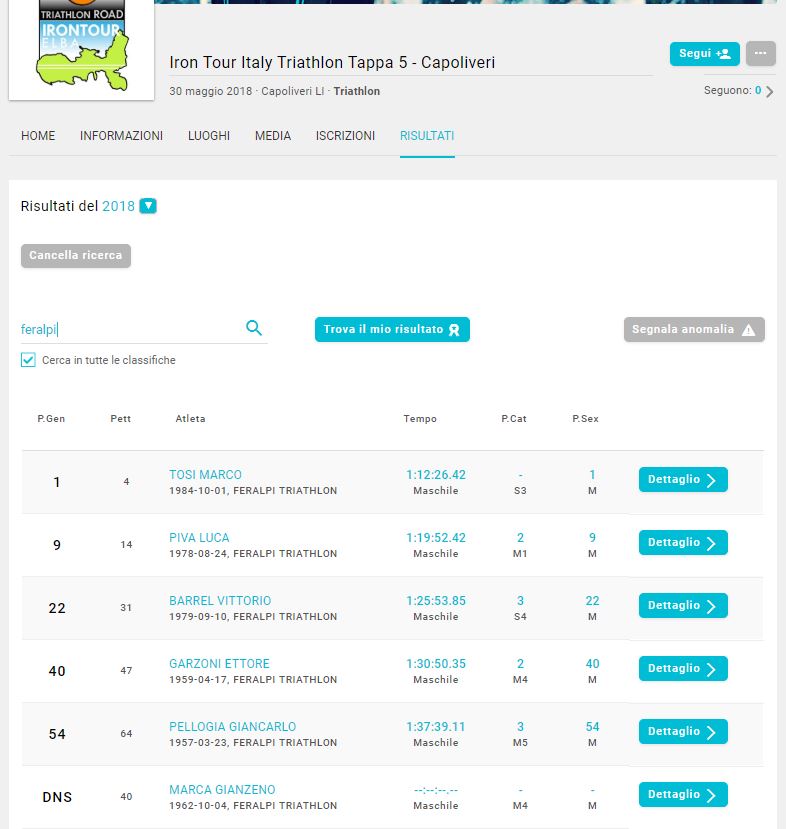Image resolution: width=786 pixels, height=829 pixels.
Task: Click the P.Cat column header
Action: 514,419
